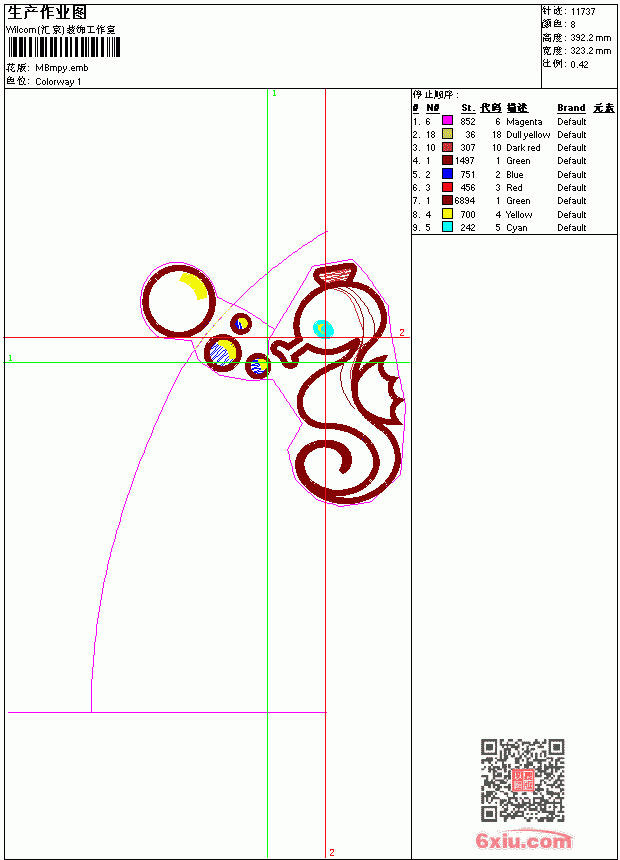Screen dimensions: 620x860
Task: Click the Brand column header
Action: point(571,108)
